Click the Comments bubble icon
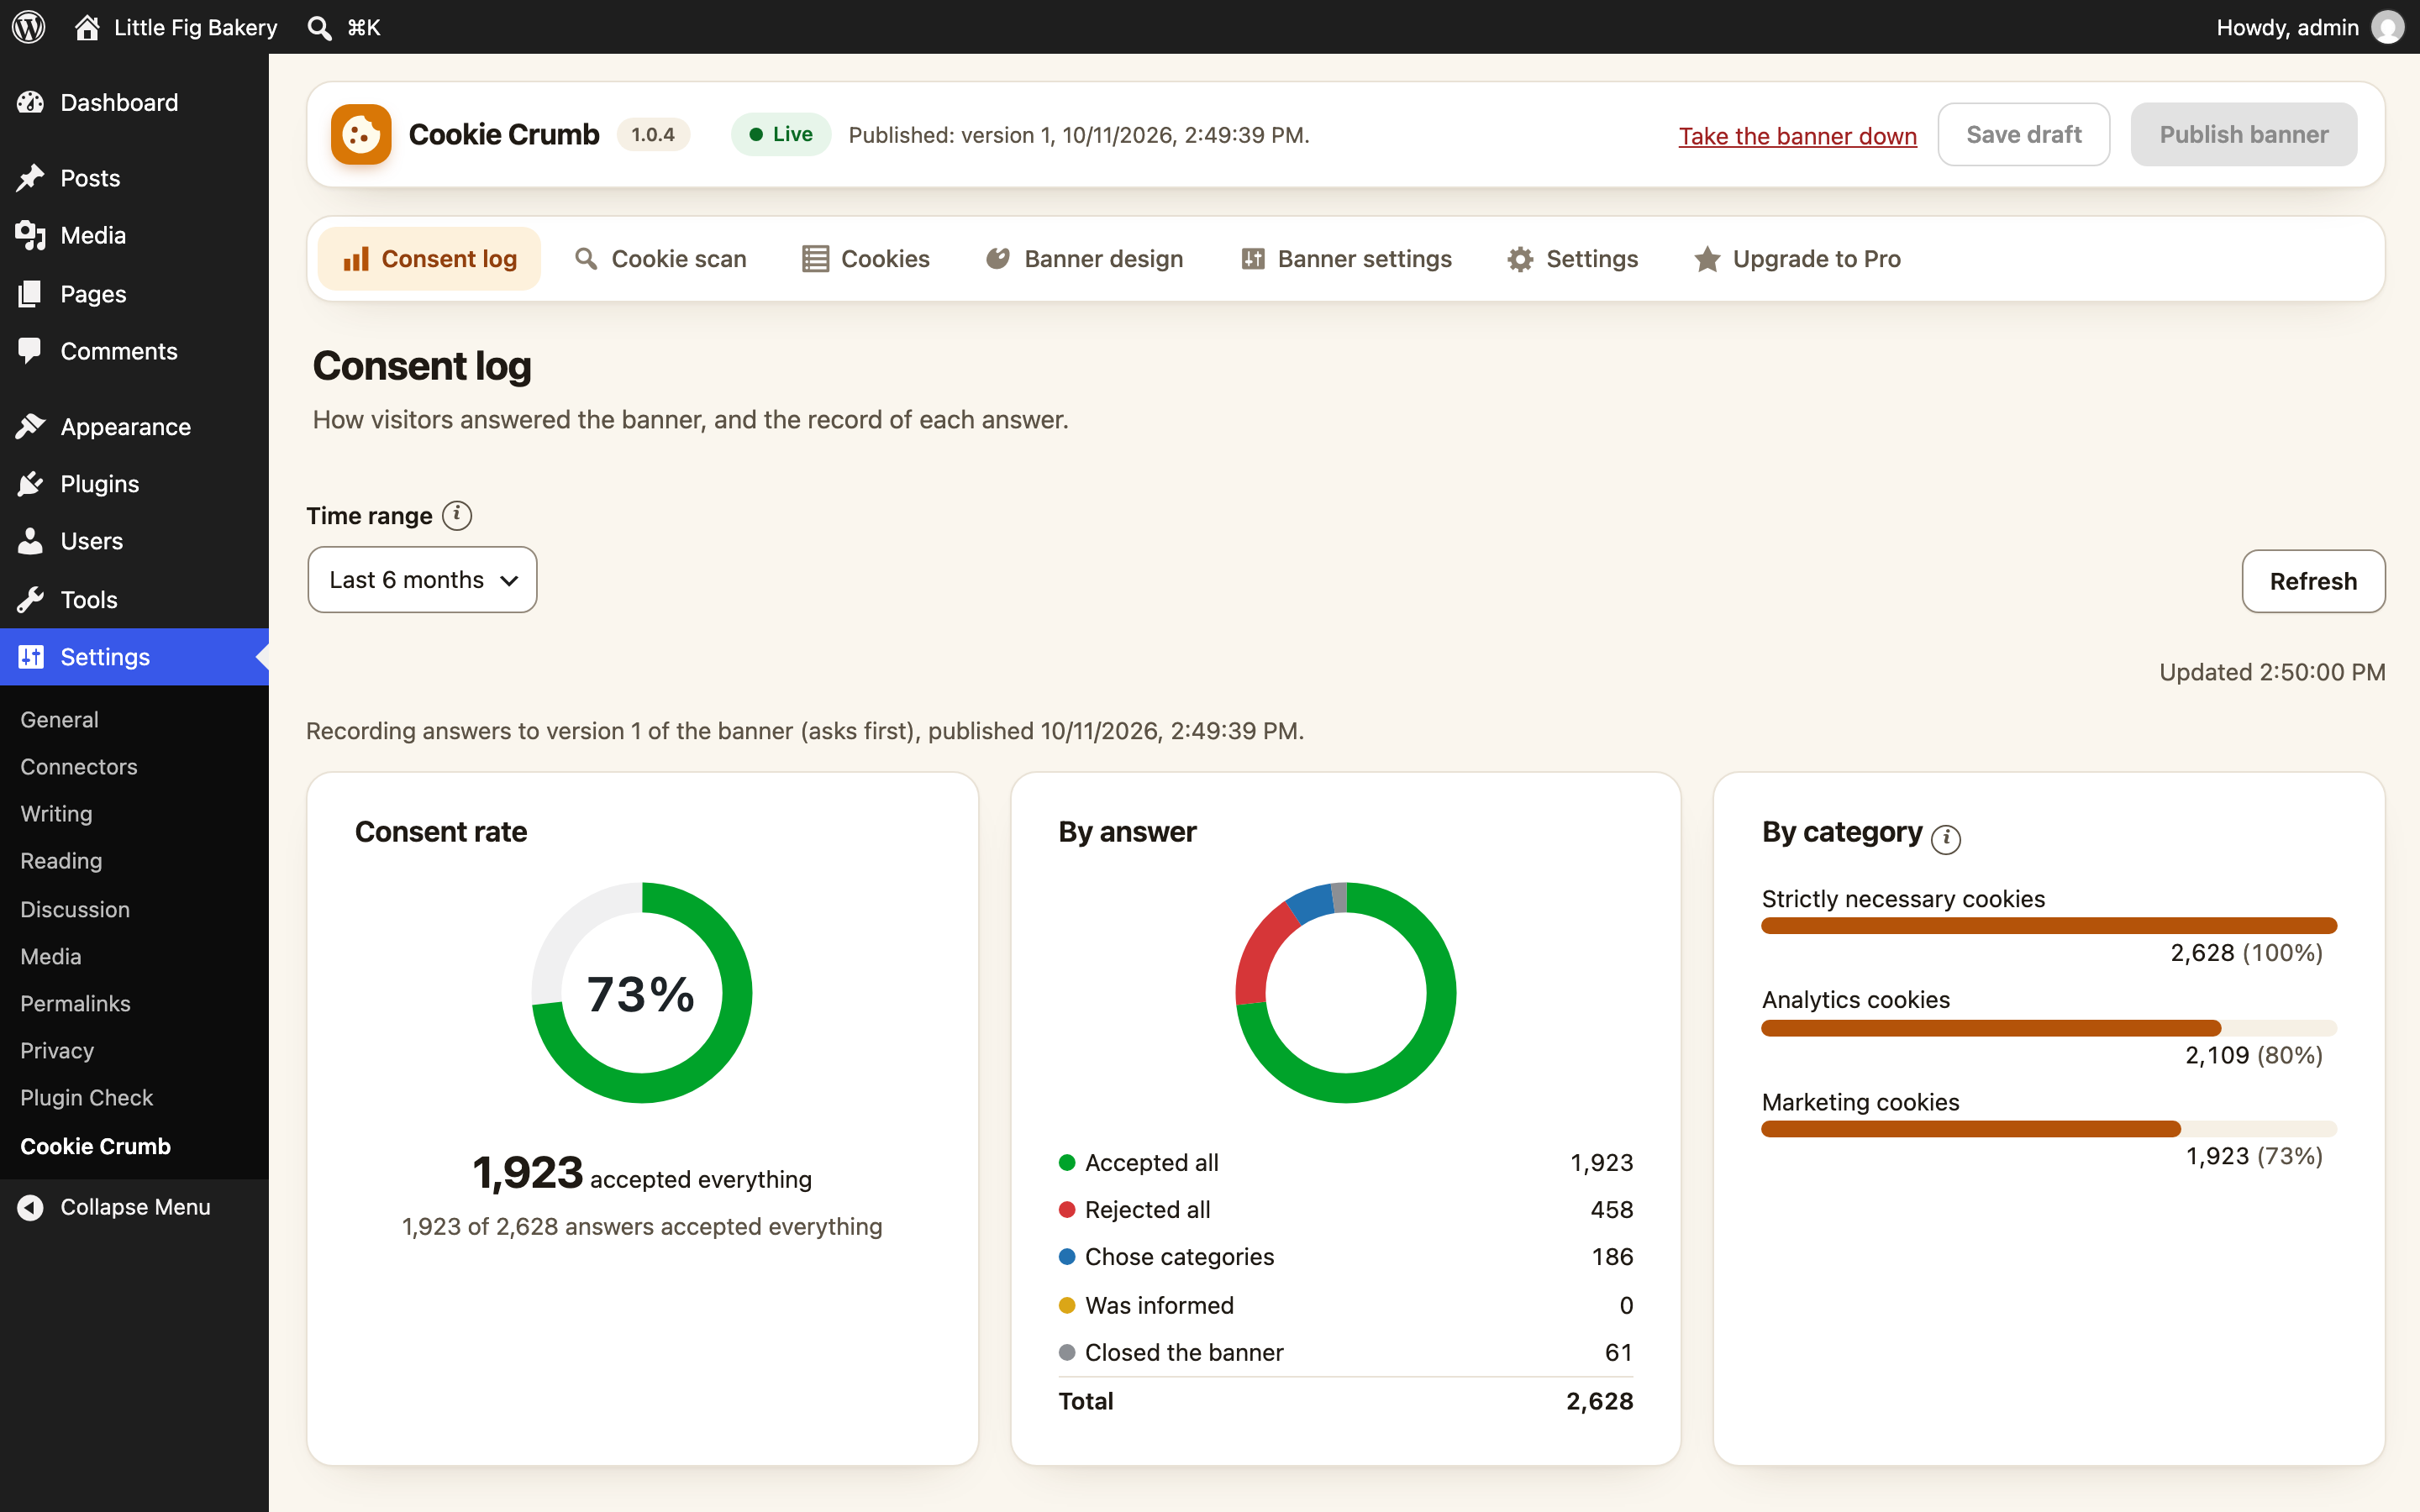Viewport: 2420px width, 1512px height. pos(31,350)
